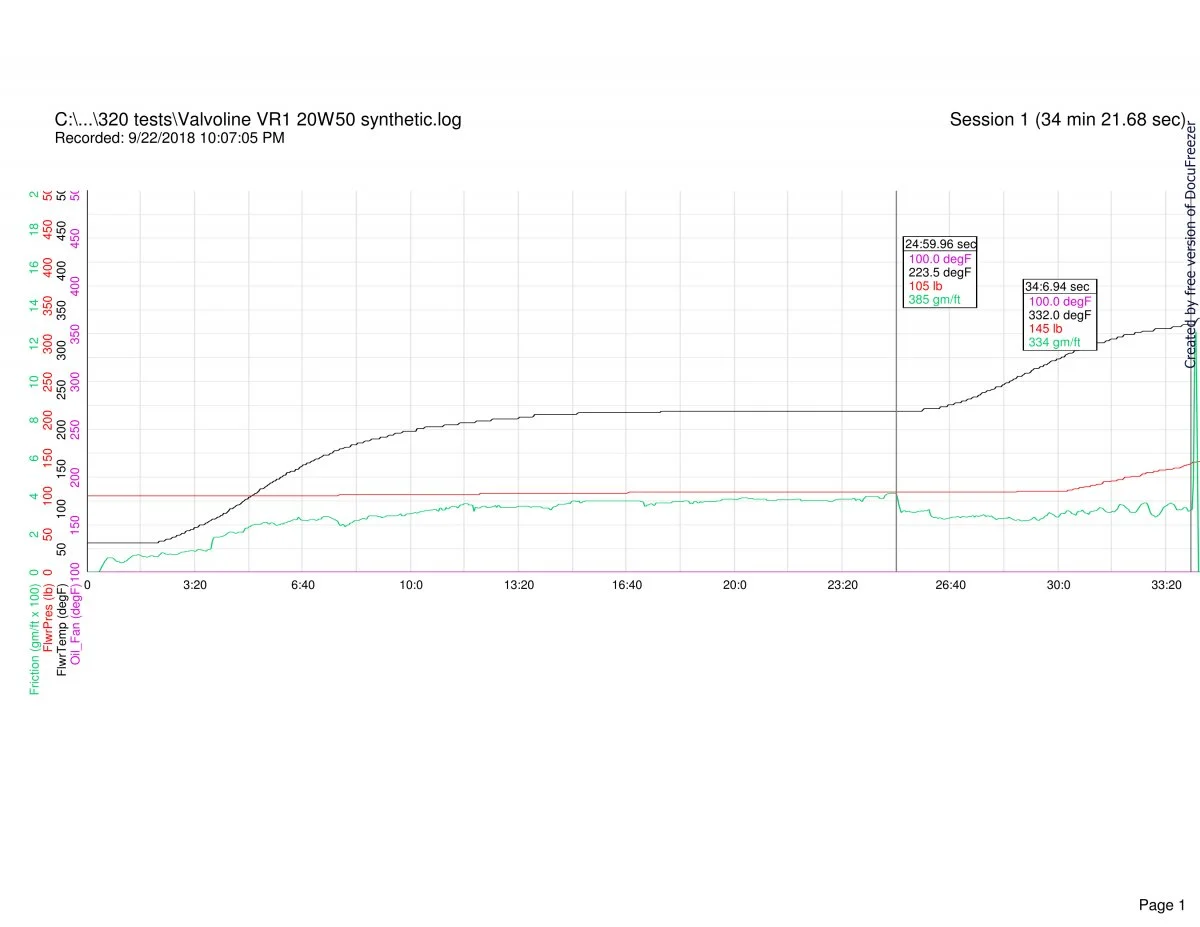Click the 13:20 time axis tick
Screen dimensions: 1200x927
coord(519,585)
